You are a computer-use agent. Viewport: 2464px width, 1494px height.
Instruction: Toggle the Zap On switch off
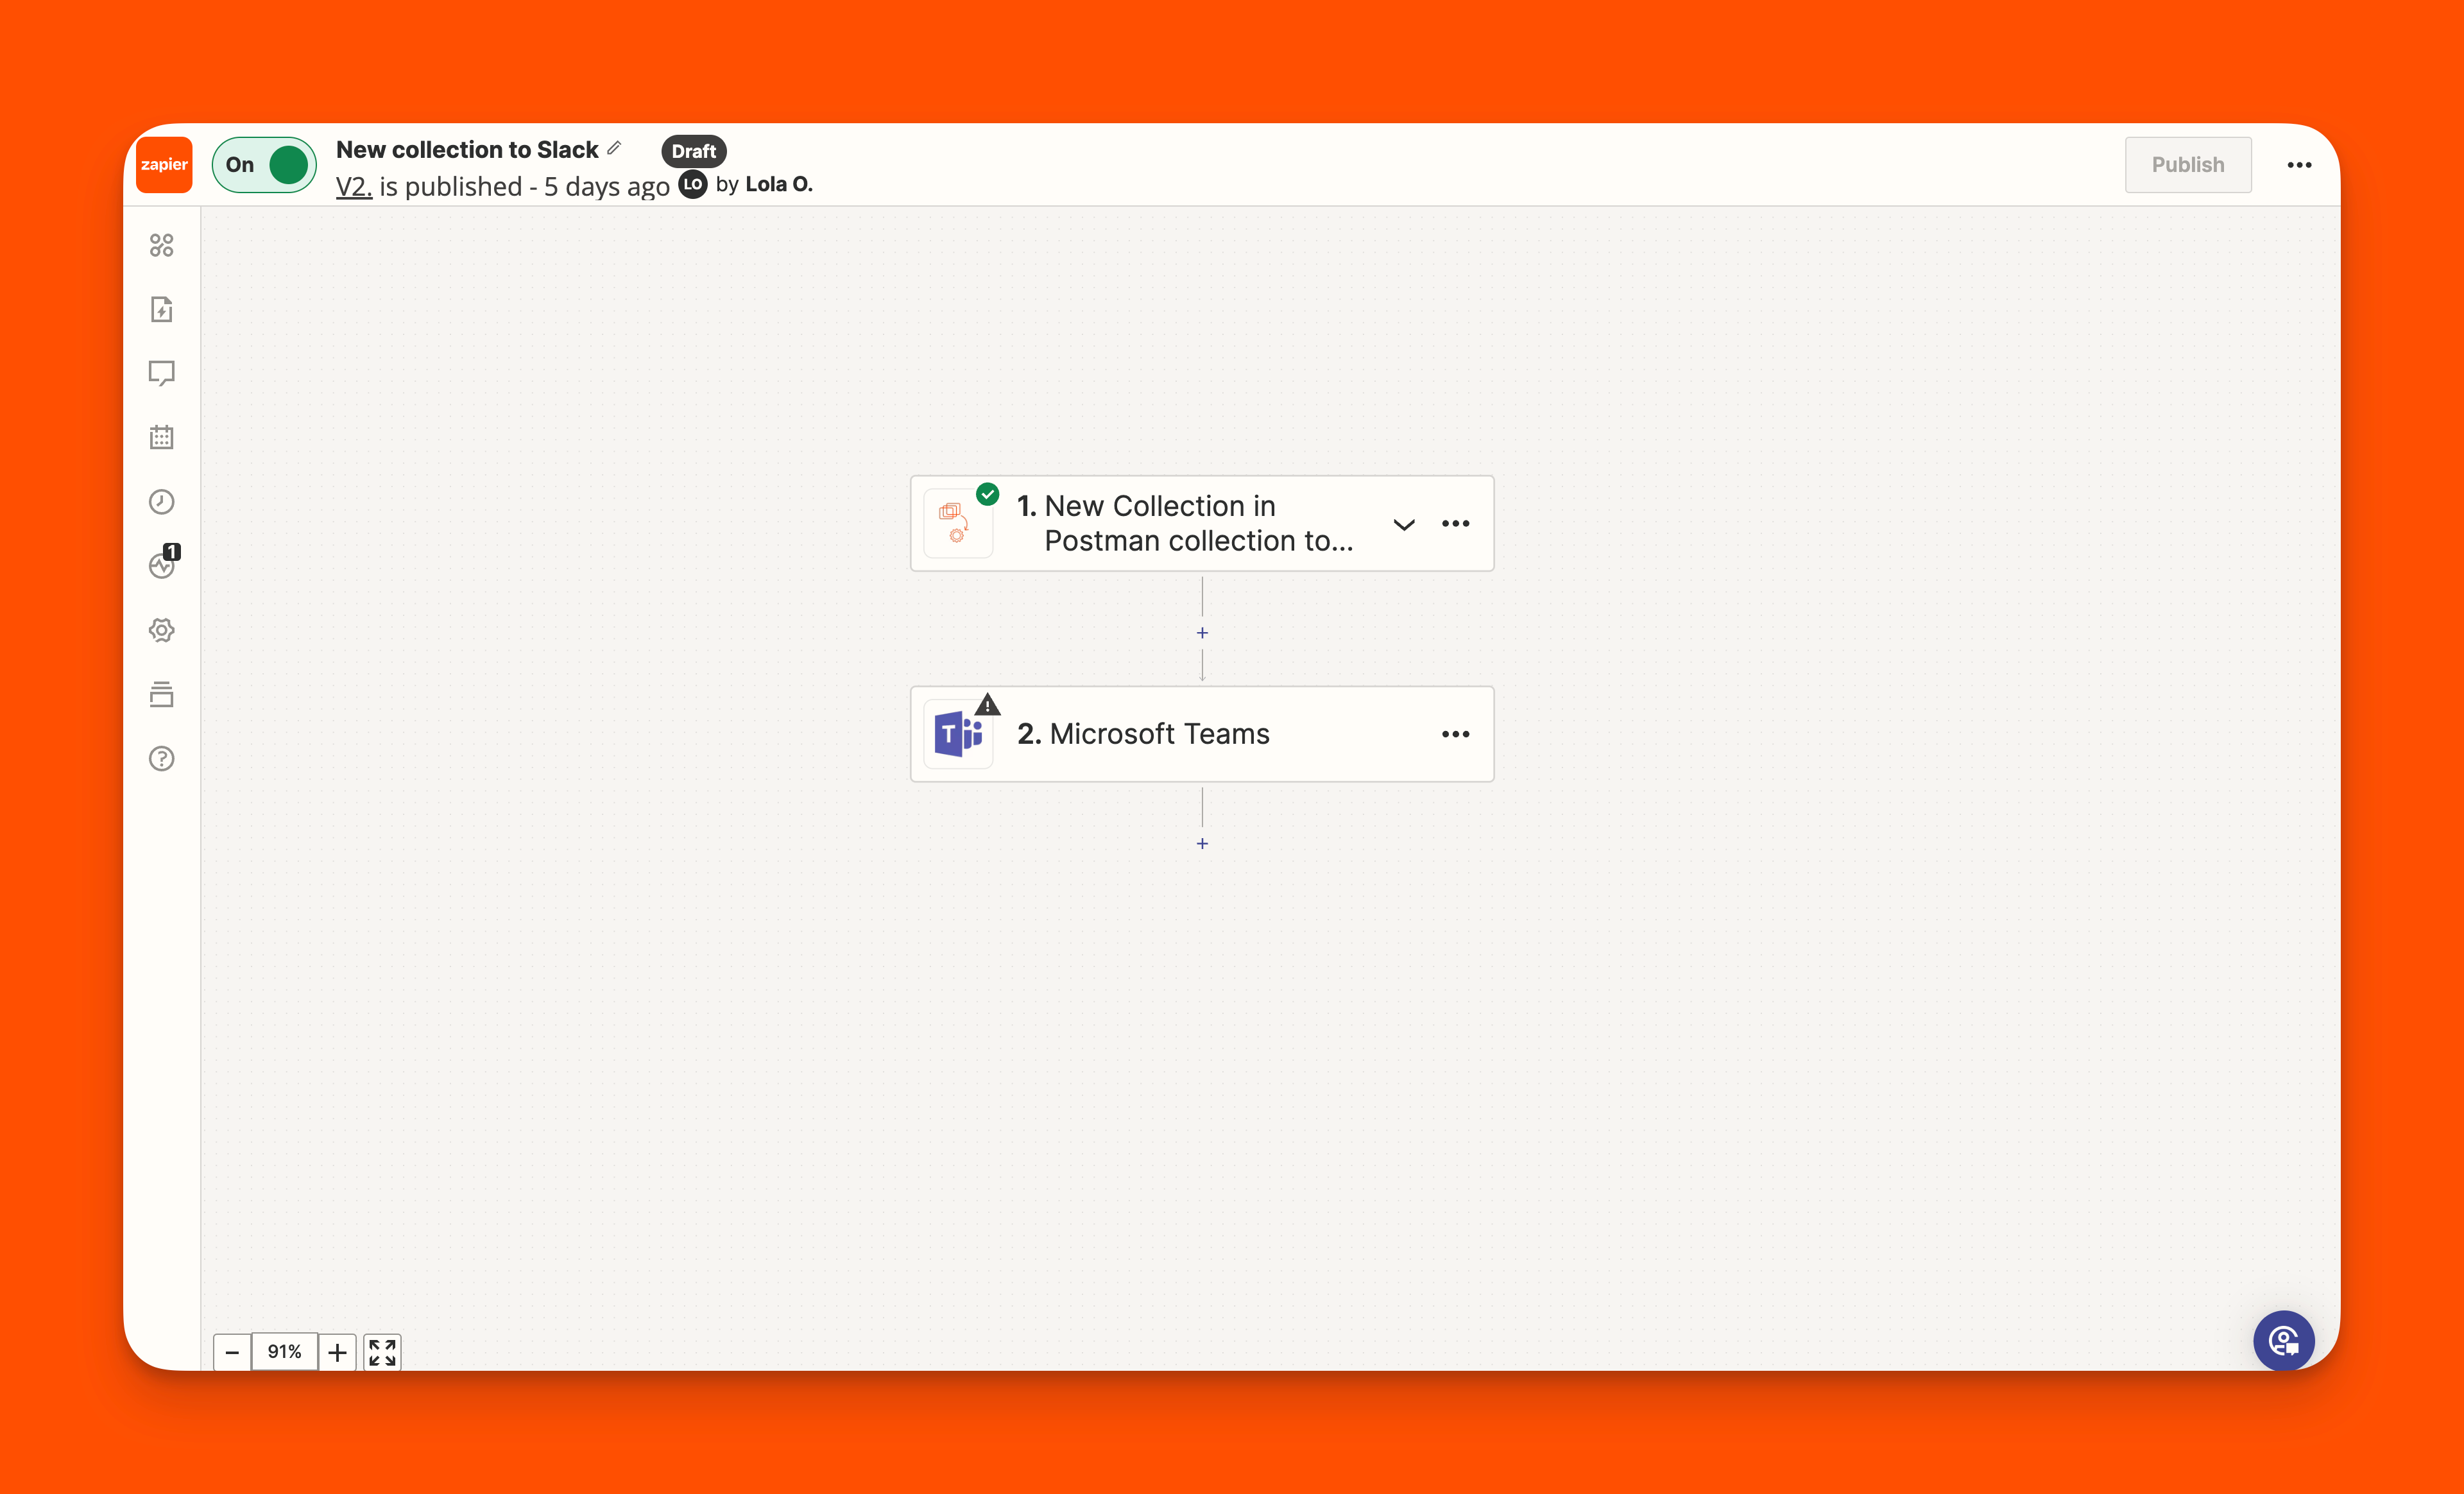coord(265,164)
